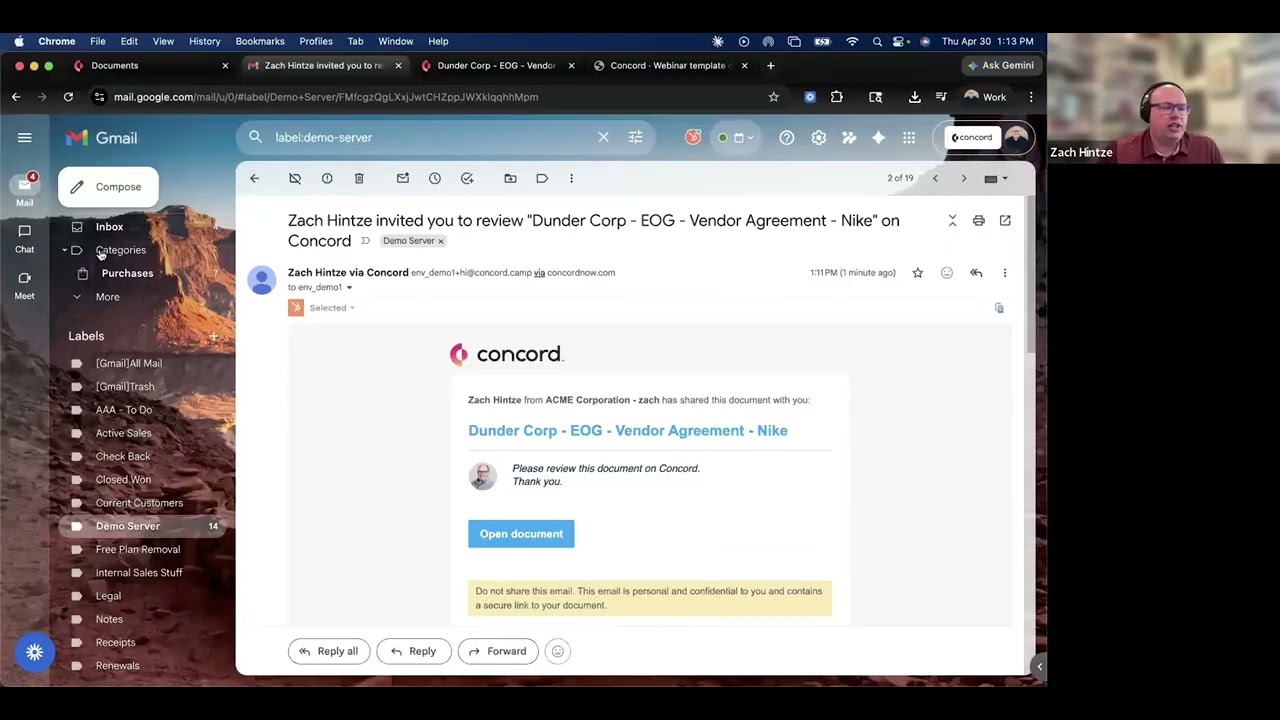Open Gemini sparkle icon in Gmail
This screenshot has height=720, width=1280.
pyautogui.click(x=878, y=137)
